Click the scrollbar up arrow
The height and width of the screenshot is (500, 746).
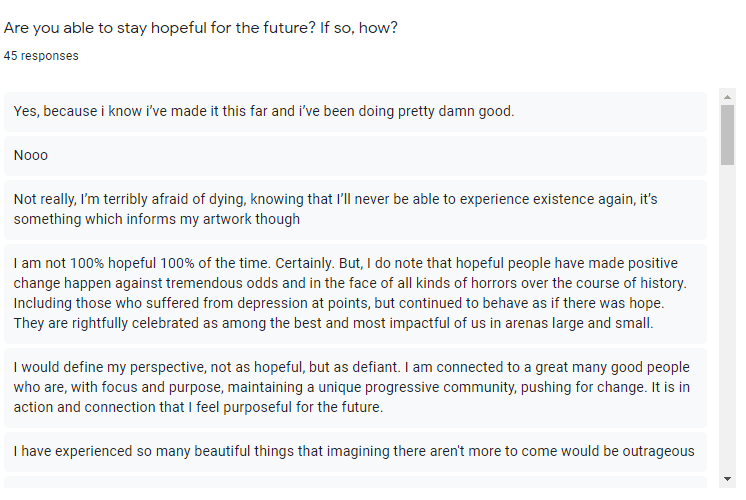click(x=727, y=98)
